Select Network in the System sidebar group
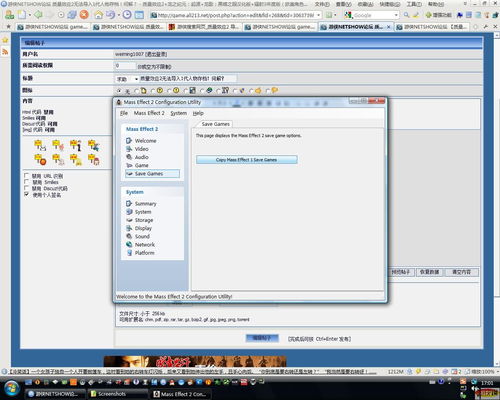 coord(140,245)
